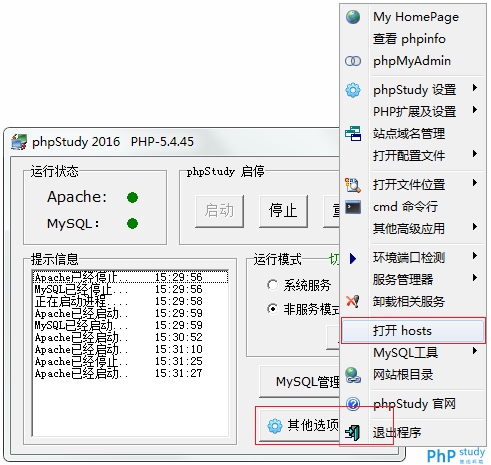
Task: Select 系统服务 run mode radio button
Action: click(x=272, y=285)
